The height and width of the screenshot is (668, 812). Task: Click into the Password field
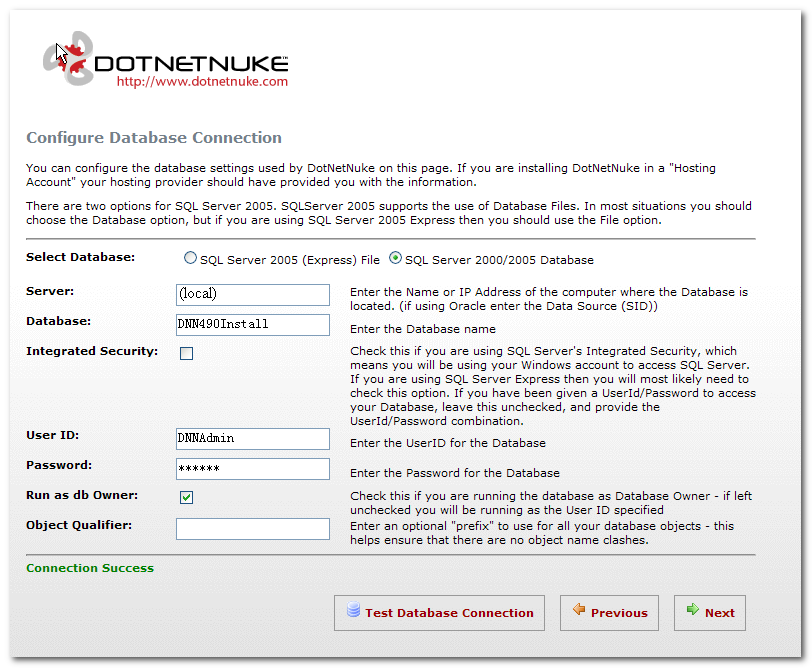click(x=253, y=469)
